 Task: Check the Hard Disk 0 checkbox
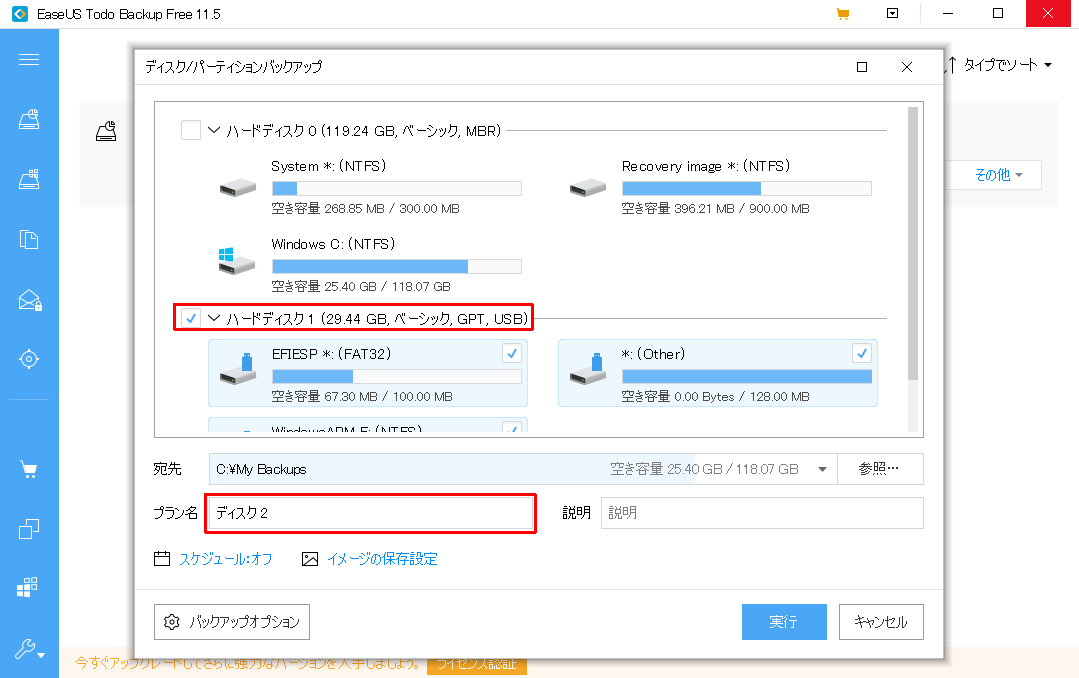[191, 130]
